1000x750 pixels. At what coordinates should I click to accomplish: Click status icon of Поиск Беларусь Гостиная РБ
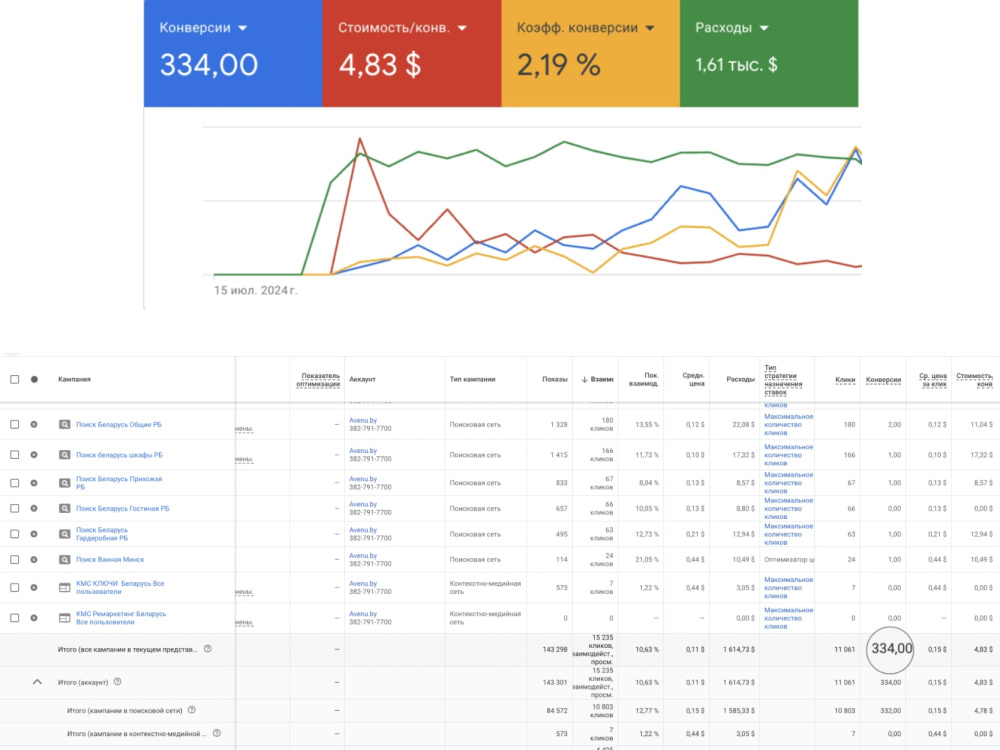point(34,508)
